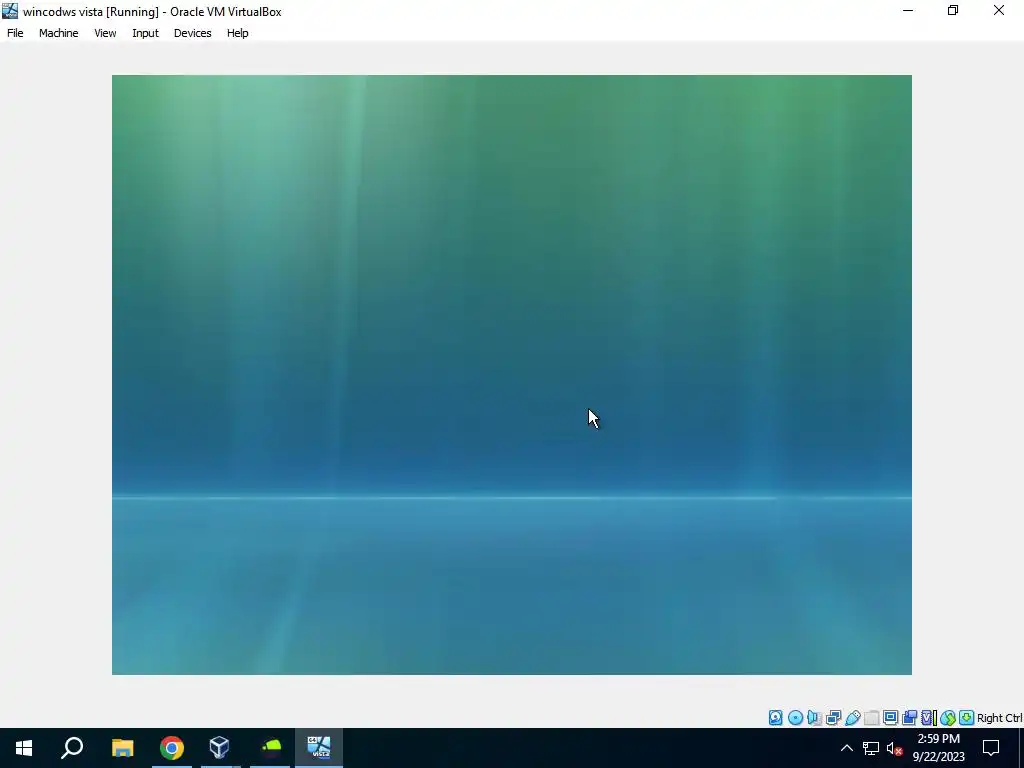Open the File menu
The width and height of the screenshot is (1024, 768).
coord(15,33)
